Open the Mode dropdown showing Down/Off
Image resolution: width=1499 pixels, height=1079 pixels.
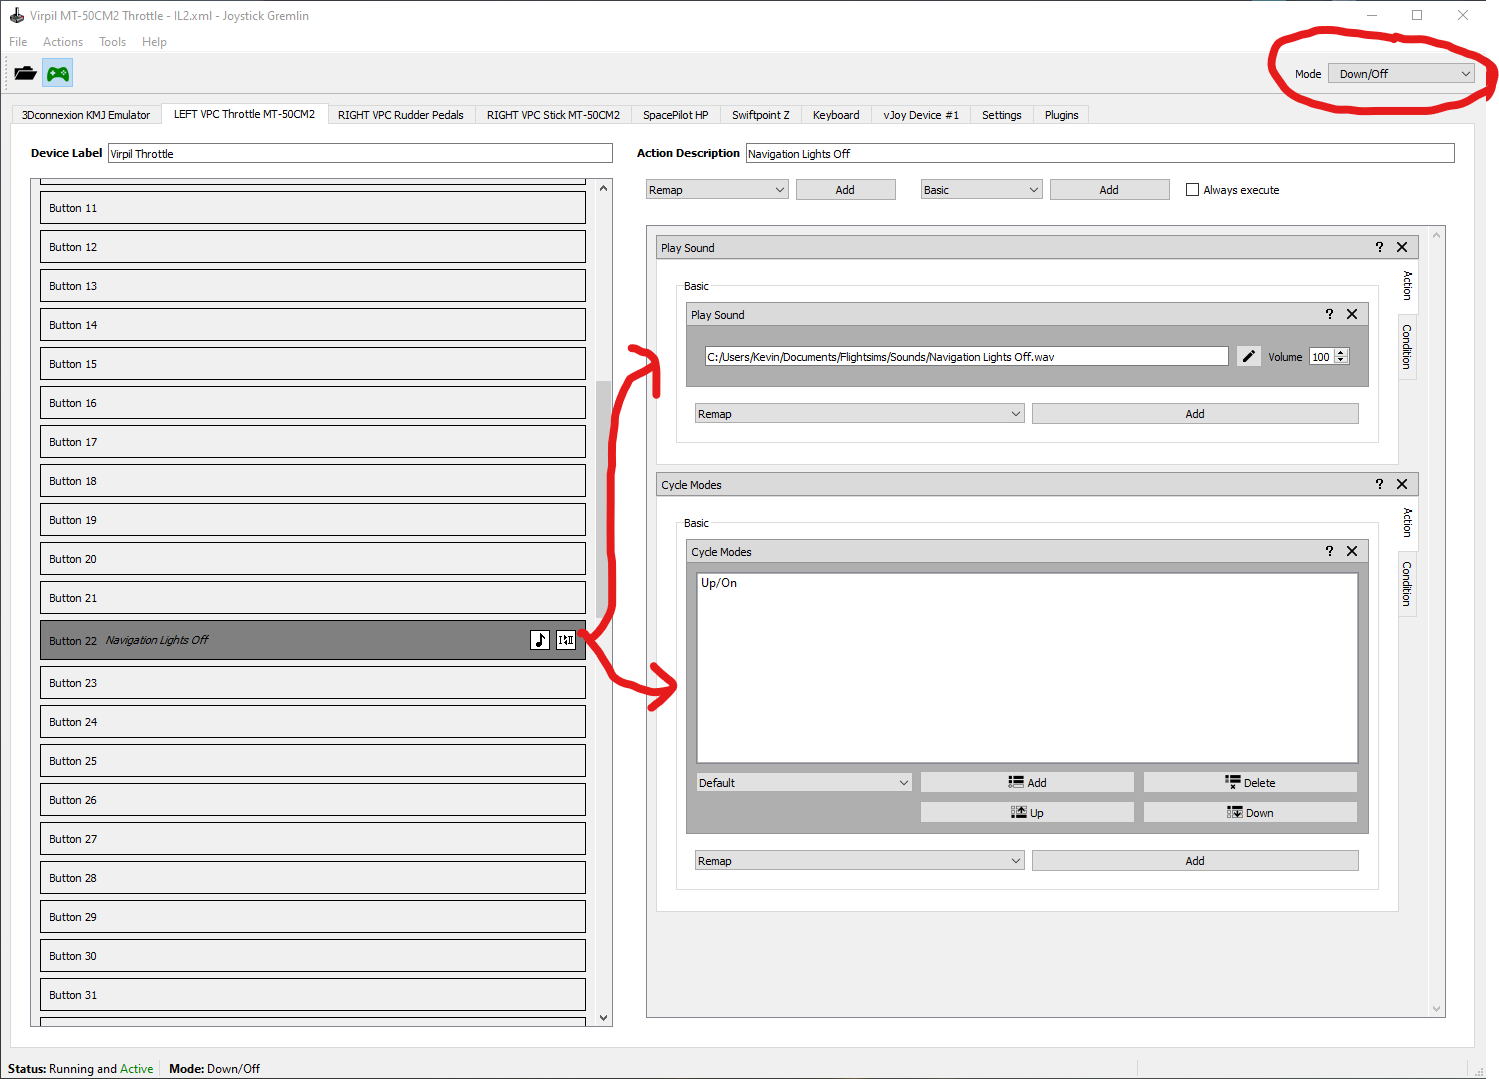coord(1400,74)
